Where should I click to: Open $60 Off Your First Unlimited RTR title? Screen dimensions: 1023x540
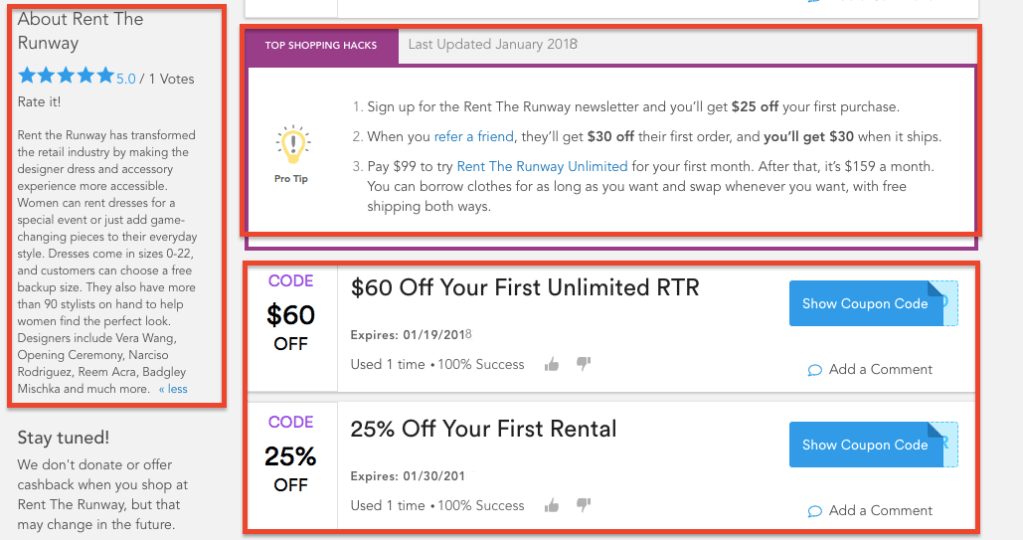[x=525, y=288]
